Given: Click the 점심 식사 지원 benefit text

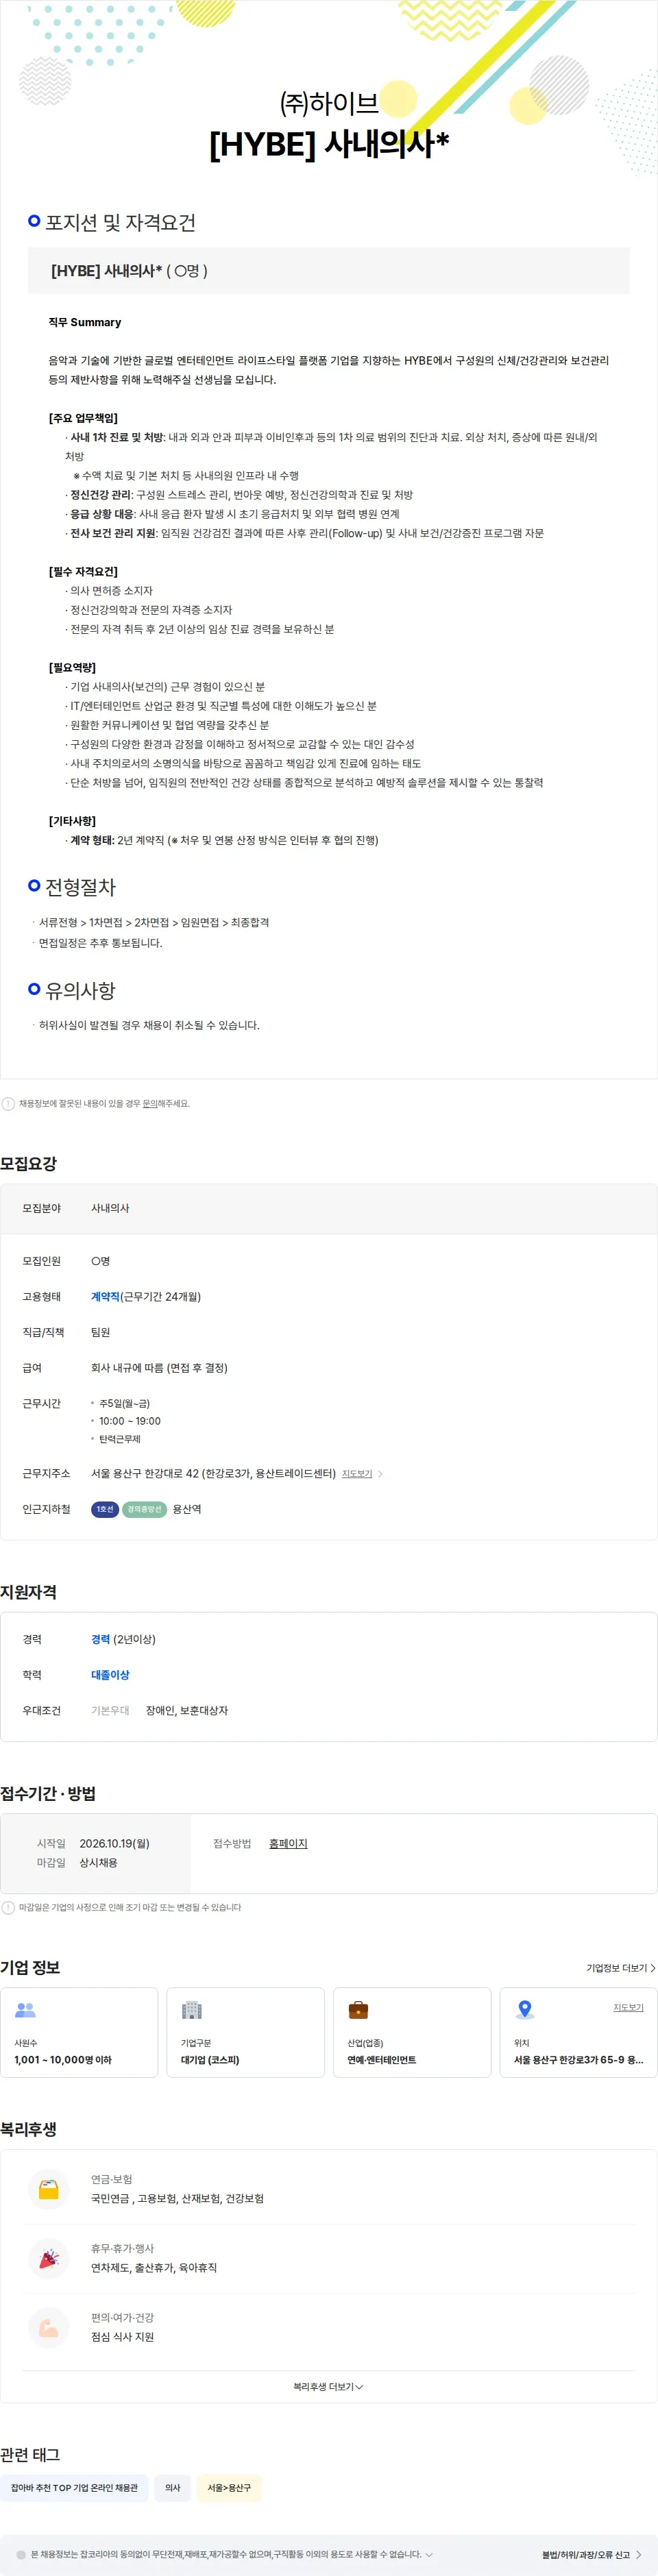Looking at the screenshot, I should tap(122, 2337).
